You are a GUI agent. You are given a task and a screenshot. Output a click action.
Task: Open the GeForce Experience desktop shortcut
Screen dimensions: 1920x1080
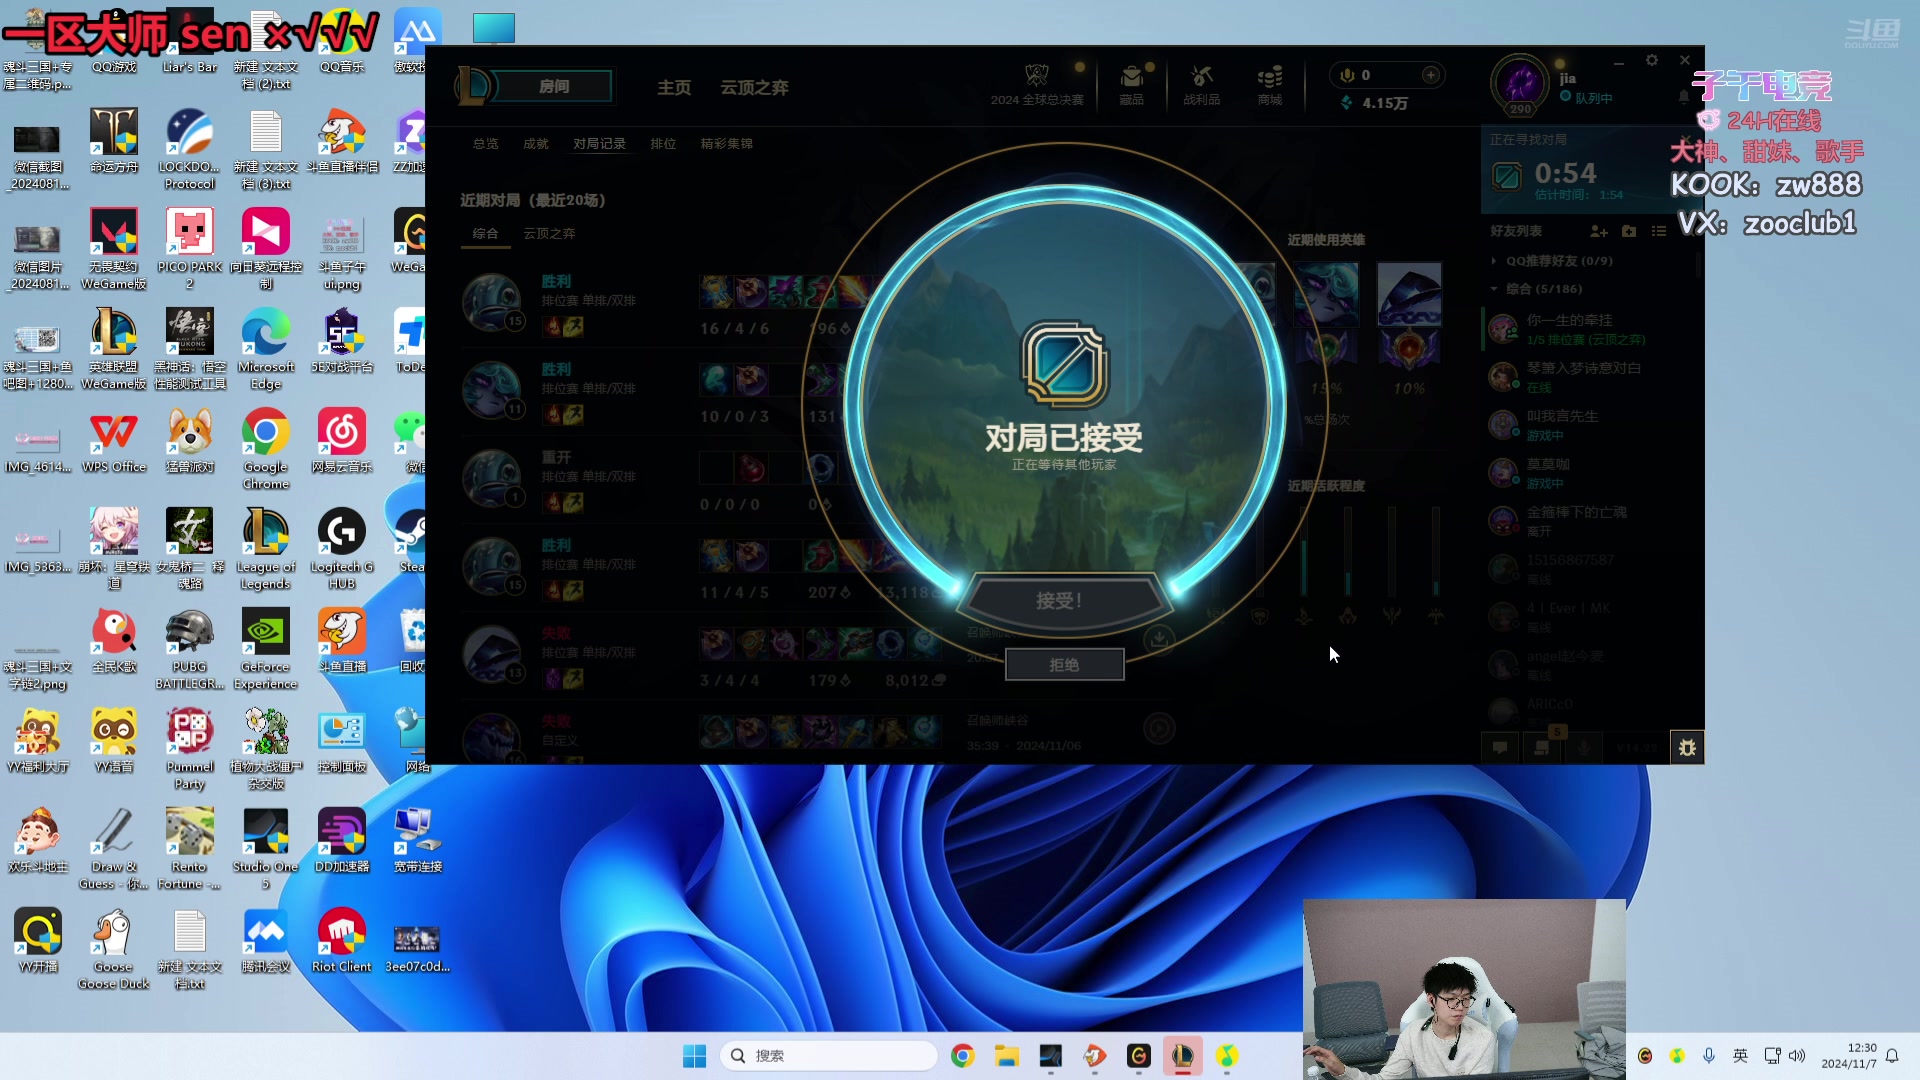pos(265,648)
